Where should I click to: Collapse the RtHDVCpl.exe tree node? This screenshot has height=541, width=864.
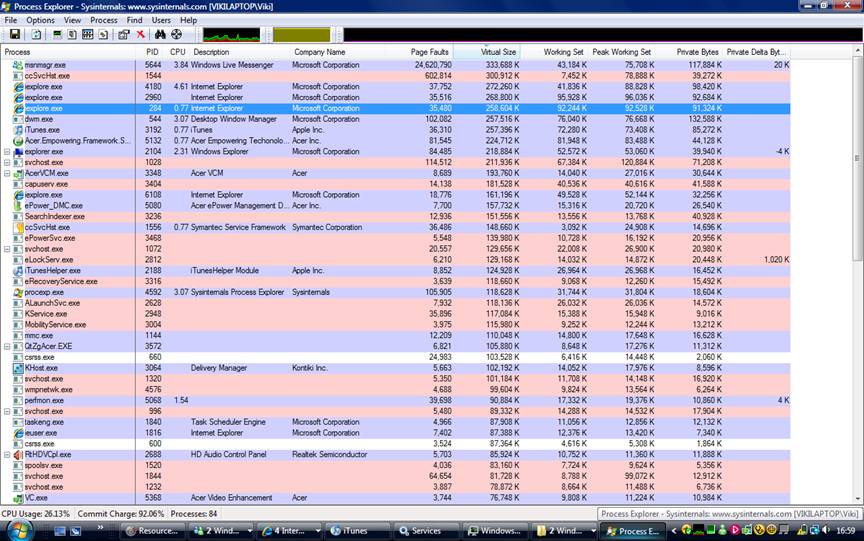coord(7,455)
